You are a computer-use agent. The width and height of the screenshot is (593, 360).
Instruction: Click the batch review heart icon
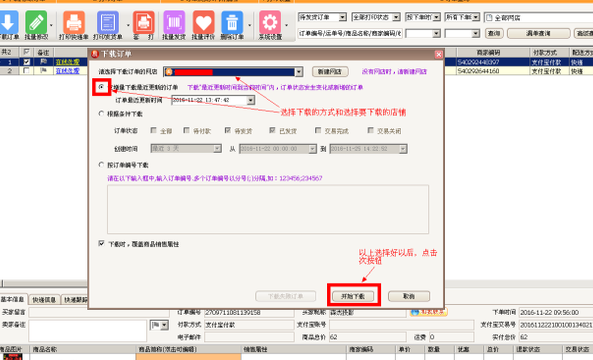point(203,22)
